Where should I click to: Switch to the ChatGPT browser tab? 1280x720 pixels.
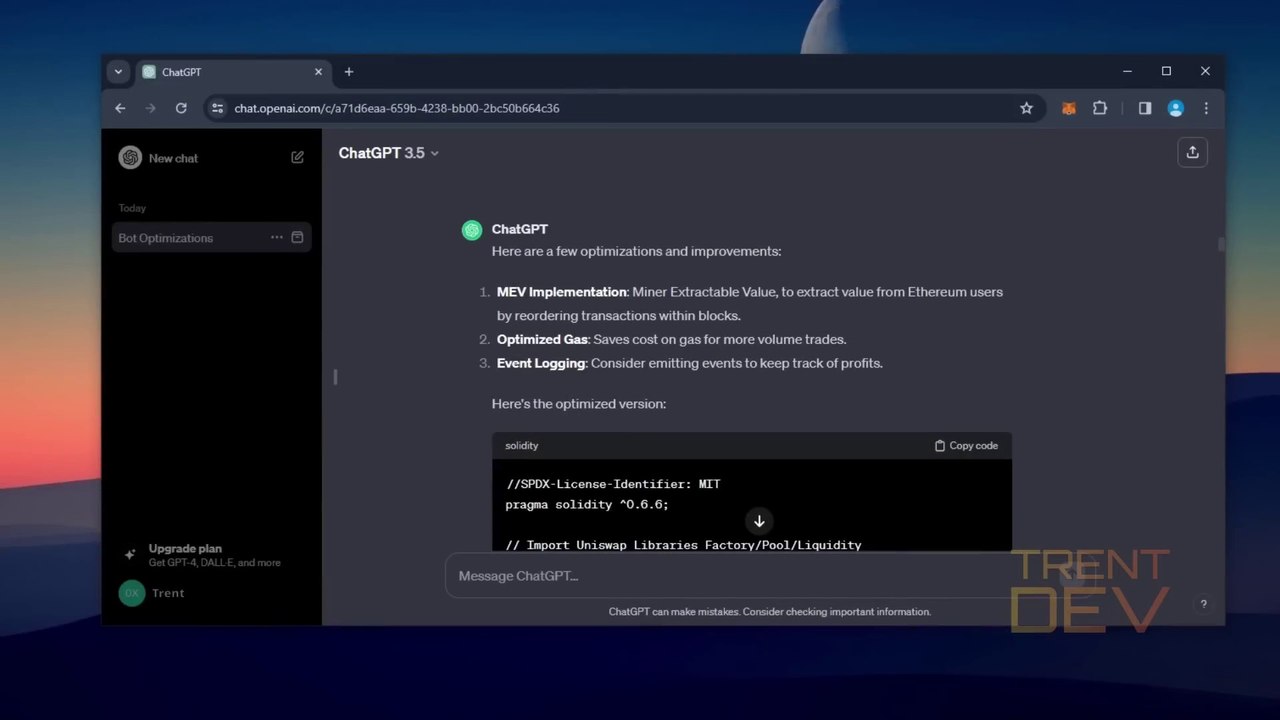[x=233, y=72]
